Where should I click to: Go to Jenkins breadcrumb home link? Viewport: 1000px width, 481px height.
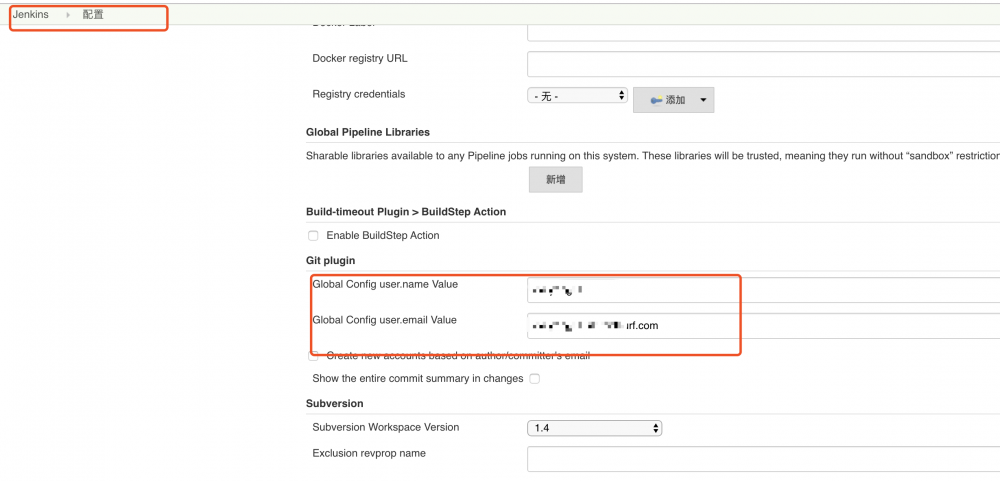(30, 15)
